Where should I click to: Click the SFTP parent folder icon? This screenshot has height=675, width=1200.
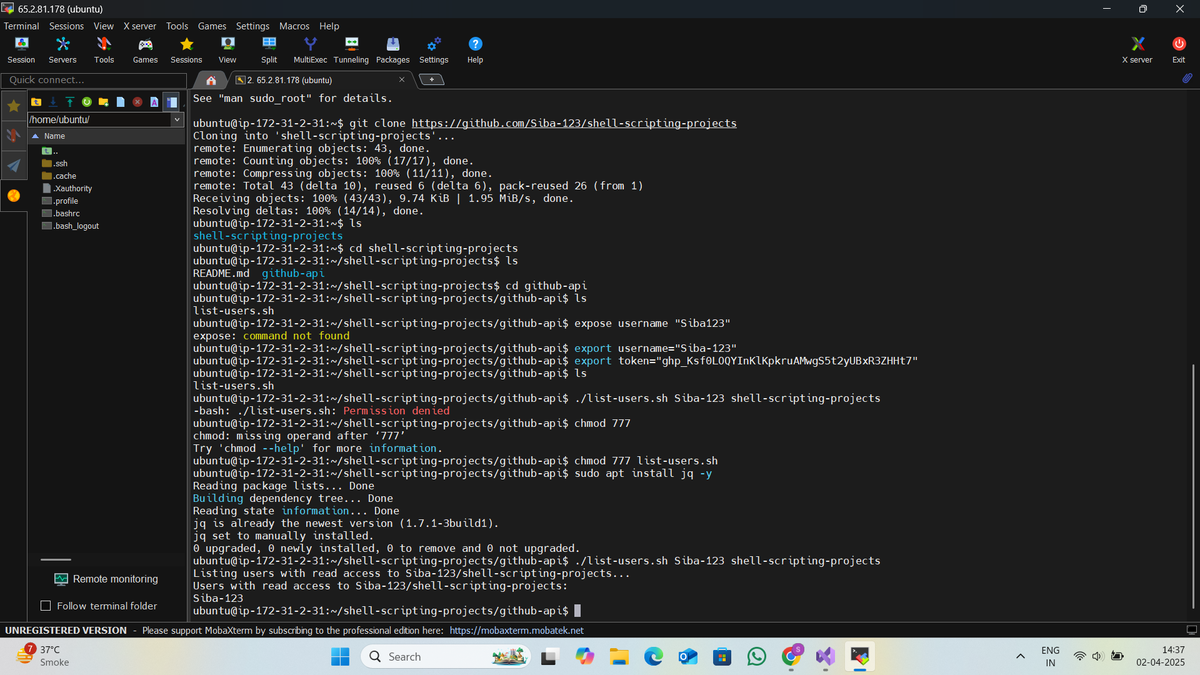pyautogui.click(x=36, y=101)
